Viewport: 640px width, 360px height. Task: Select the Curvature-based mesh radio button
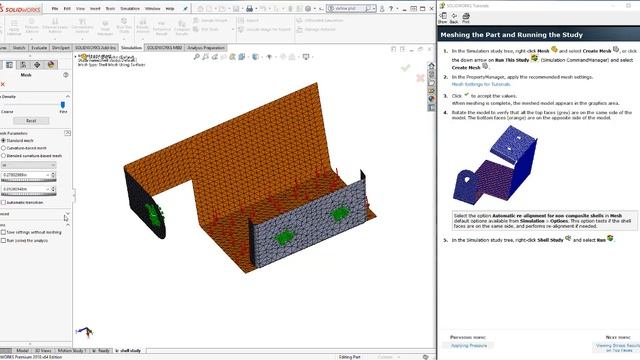pos(4,148)
